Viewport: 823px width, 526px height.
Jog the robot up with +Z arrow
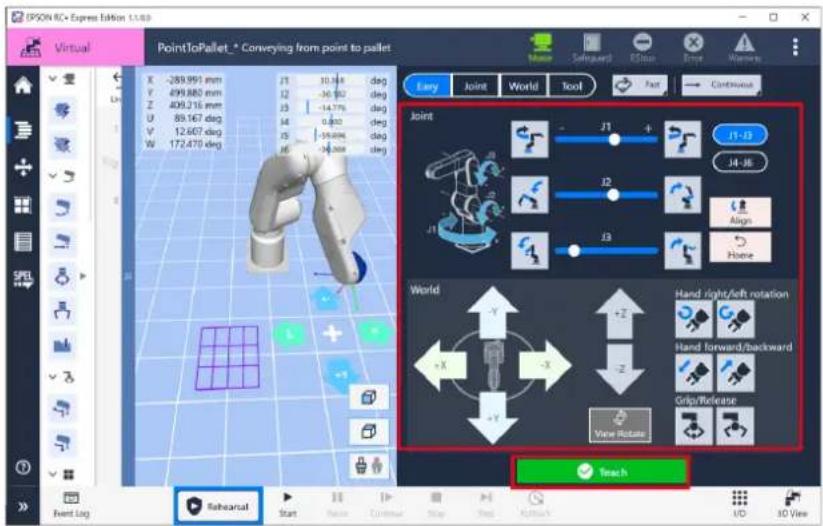[x=620, y=313]
